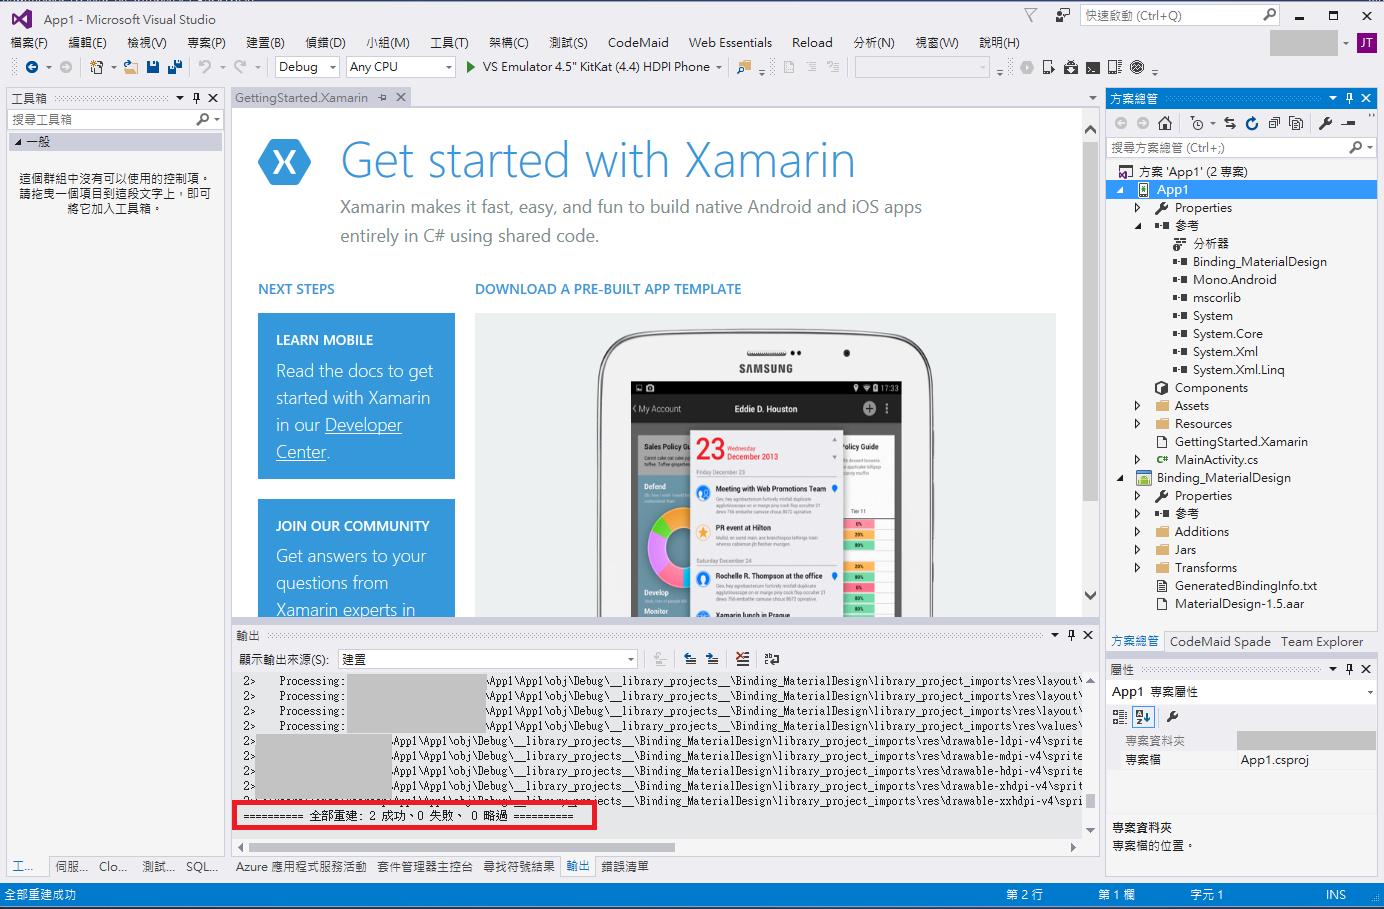Open the Show output from source dropdown
The width and height of the screenshot is (1384, 909).
[x=489, y=659]
